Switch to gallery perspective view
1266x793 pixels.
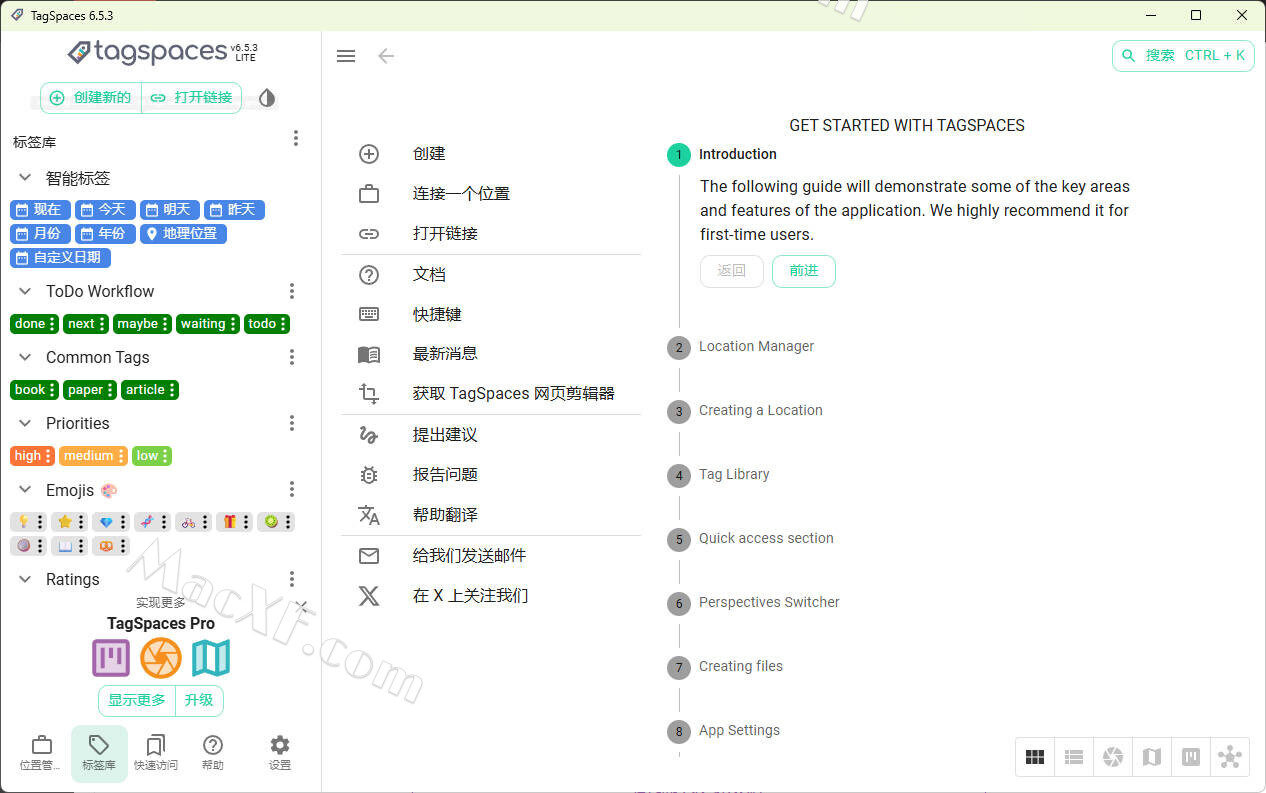point(1113,757)
